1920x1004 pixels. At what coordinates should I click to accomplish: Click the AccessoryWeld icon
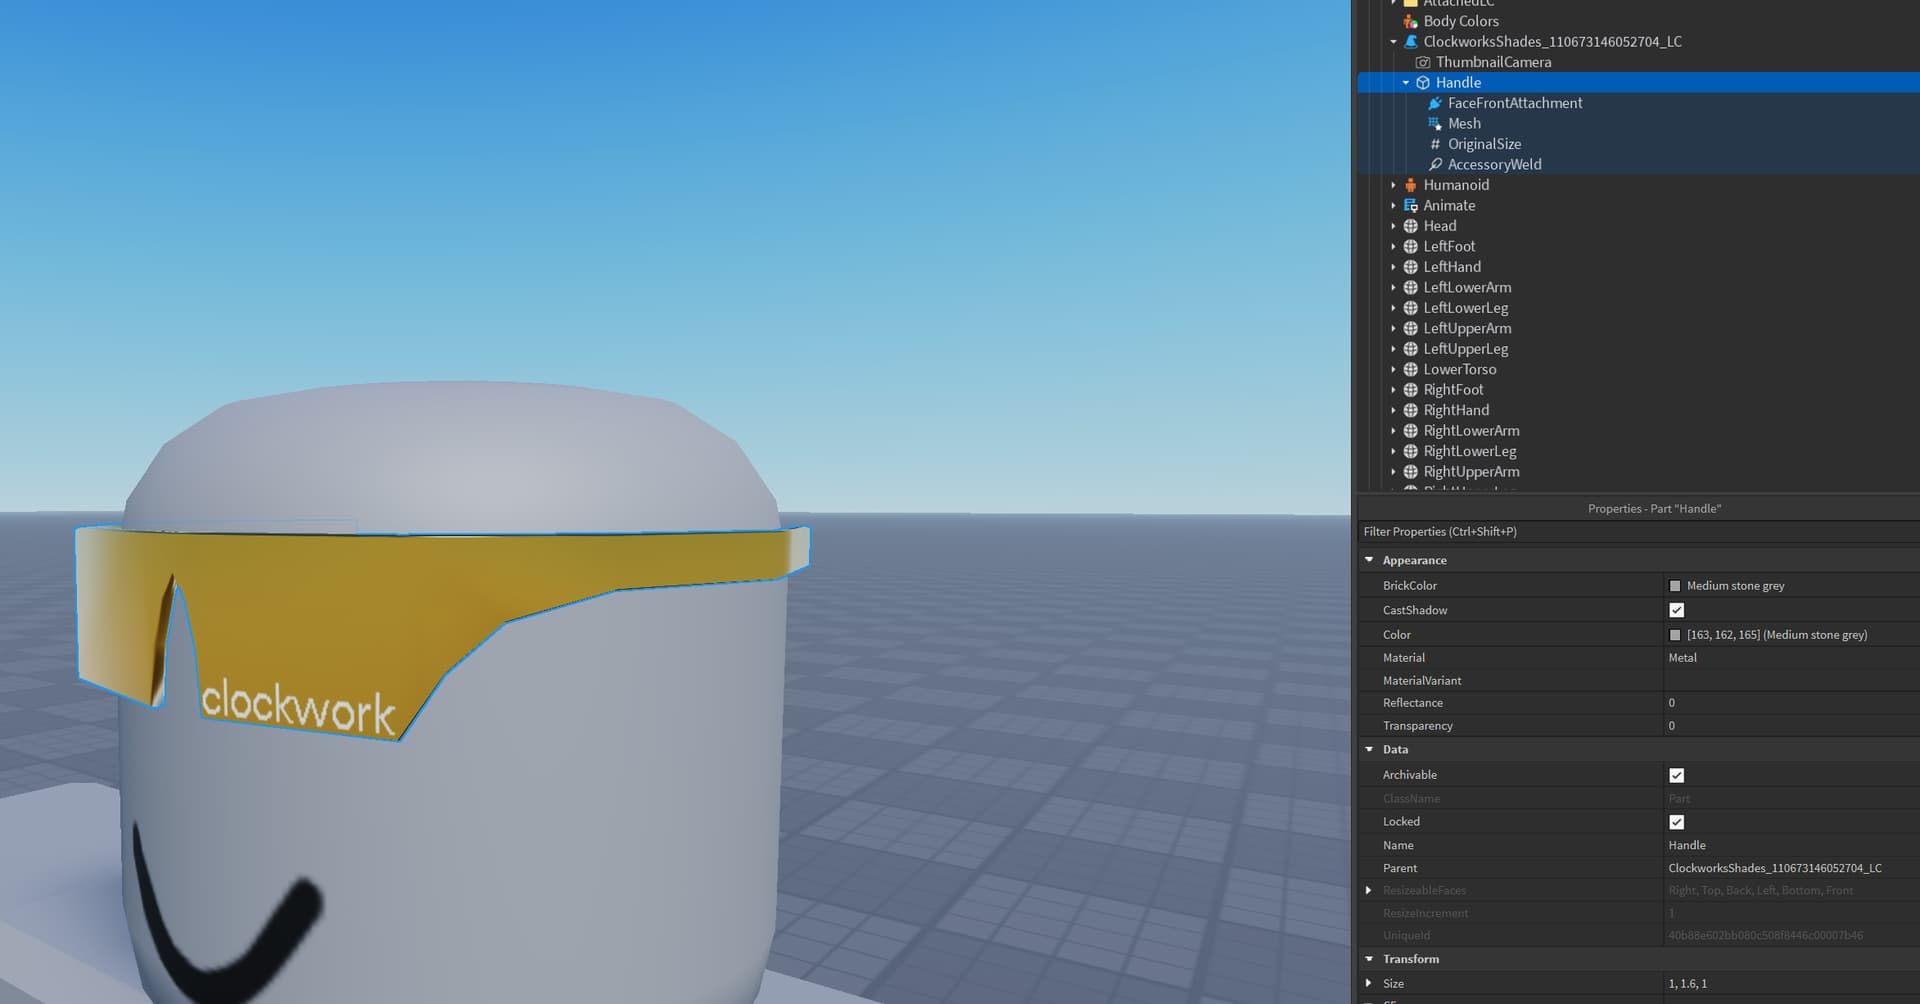pyautogui.click(x=1435, y=165)
